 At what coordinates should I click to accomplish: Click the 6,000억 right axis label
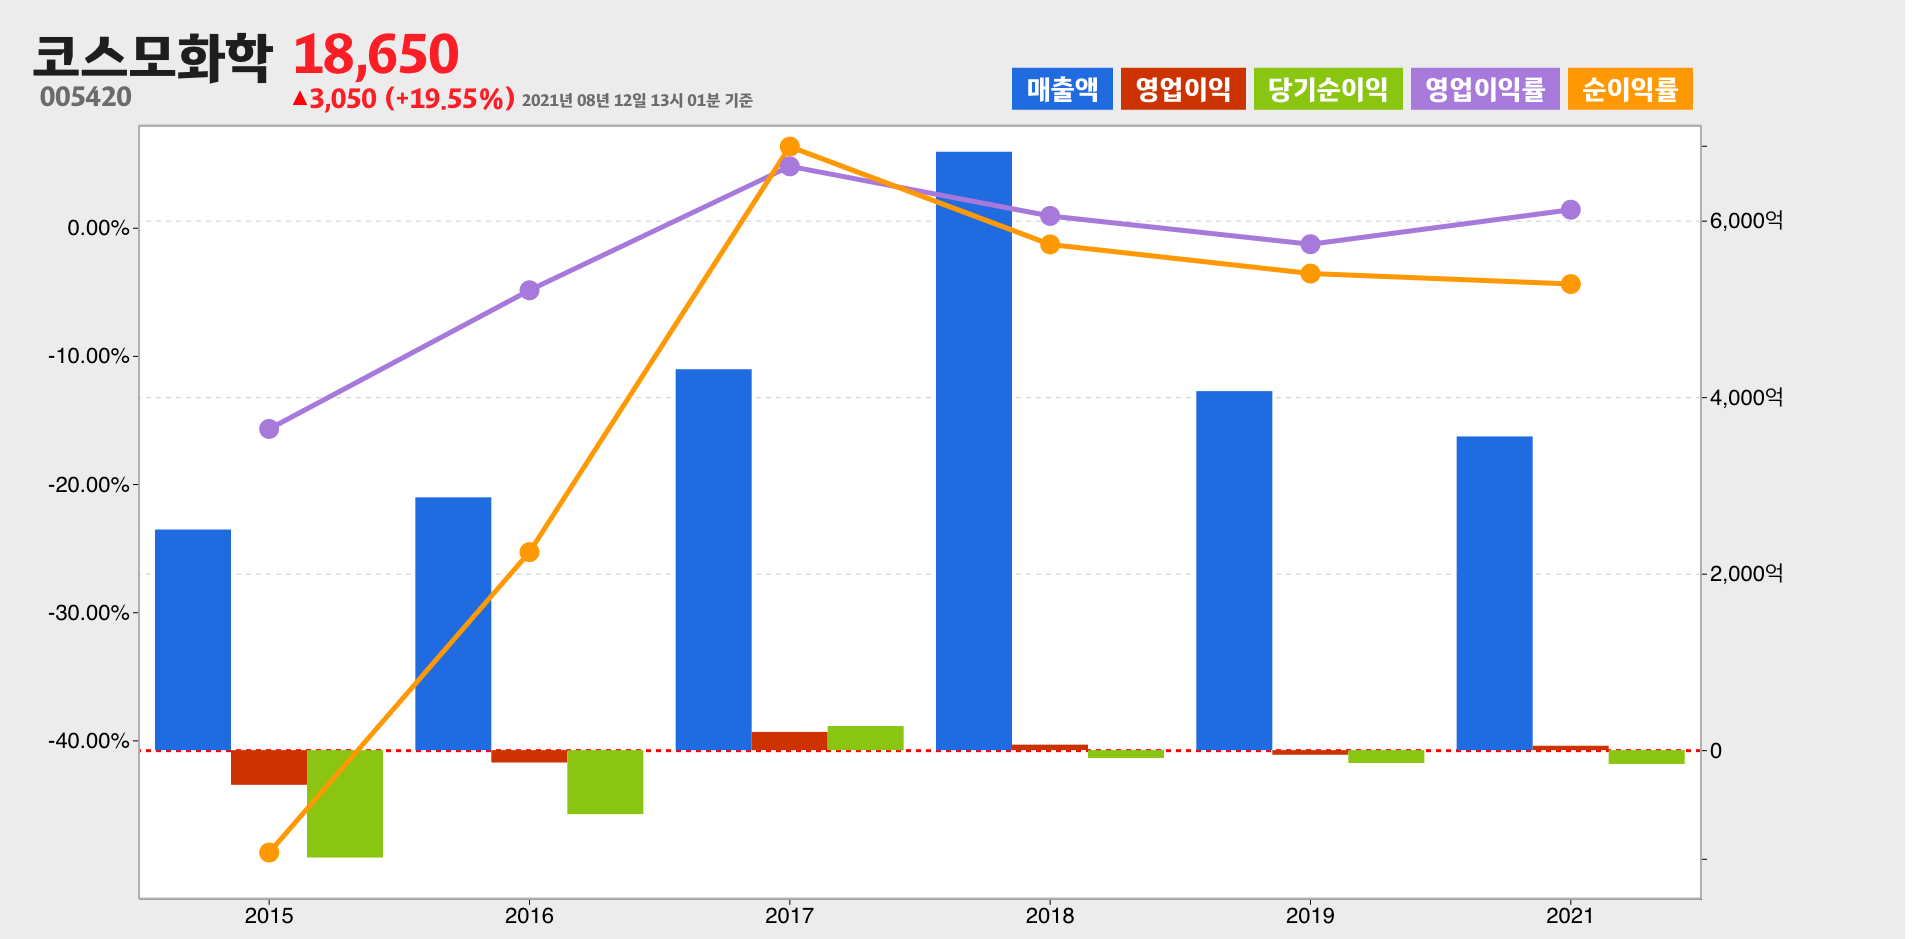pyautogui.click(x=1746, y=221)
